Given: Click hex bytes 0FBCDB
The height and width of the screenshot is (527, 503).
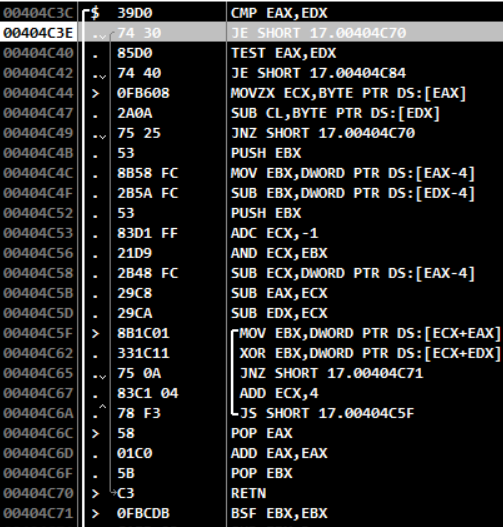Looking at the screenshot, I should point(143,513).
